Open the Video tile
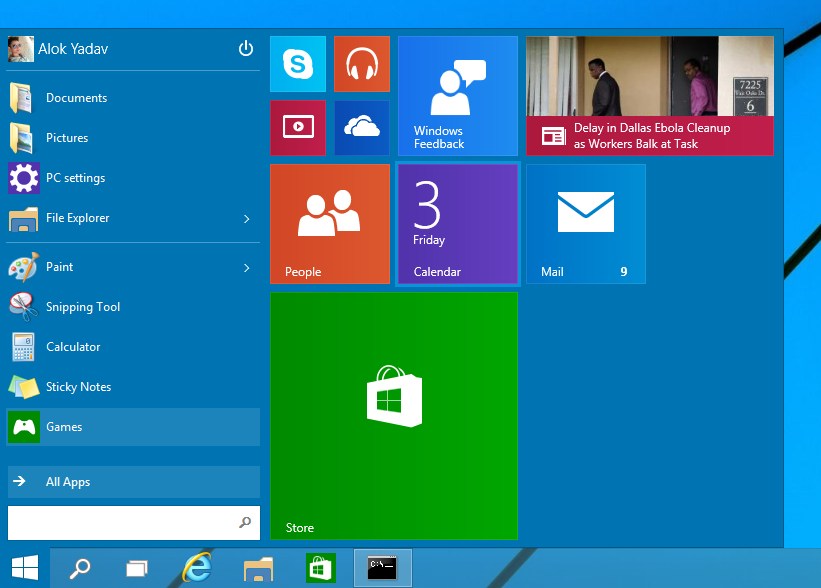The image size is (821, 588). (x=298, y=127)
